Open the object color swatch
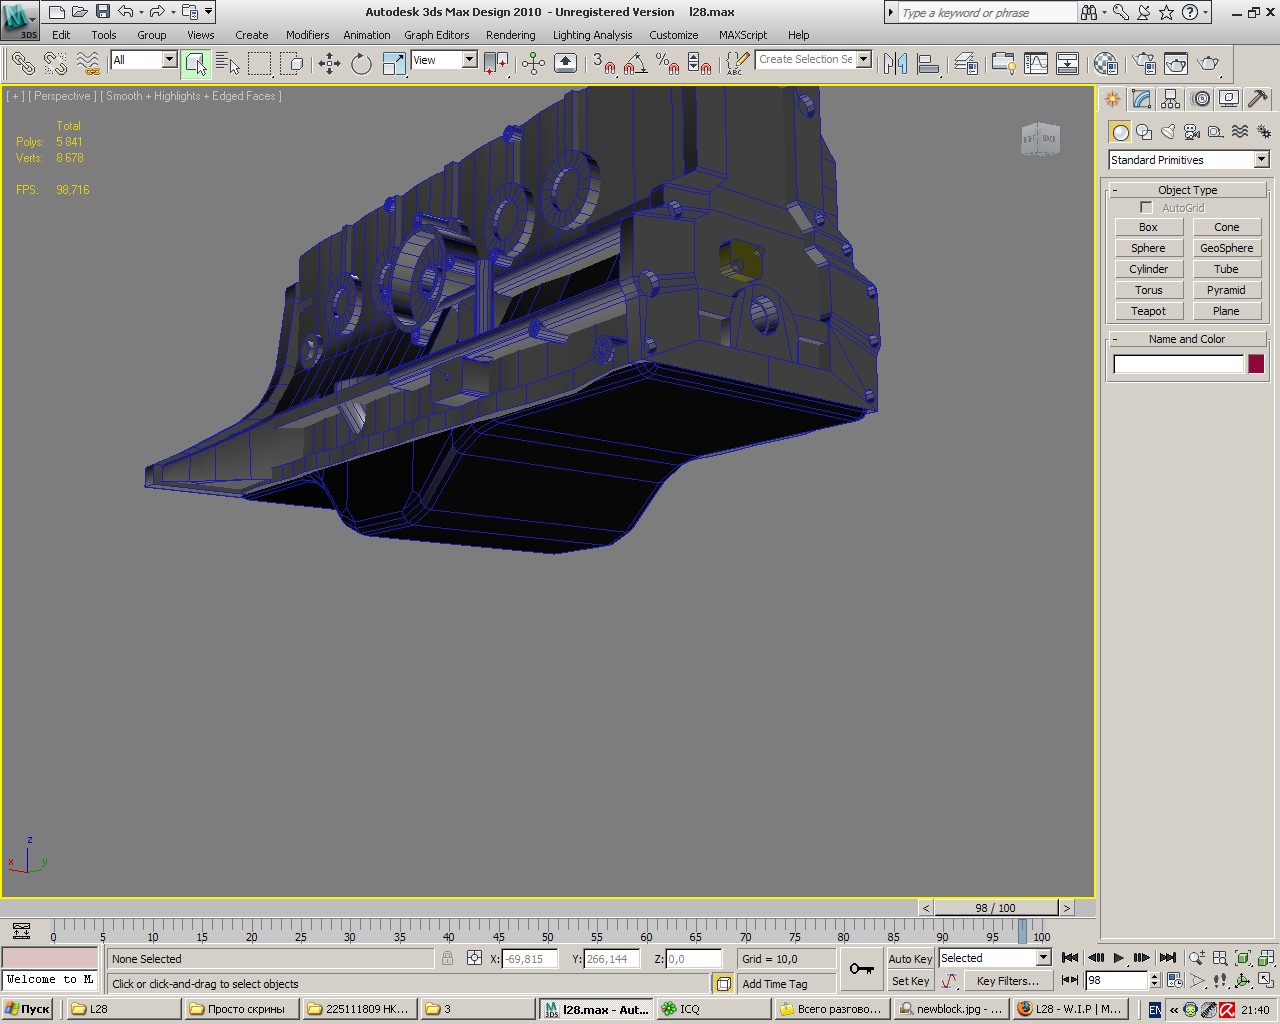Image resolution: width=1280 pixels, height=1024 pixels. pyautogui.click(x=1256, y=364)
